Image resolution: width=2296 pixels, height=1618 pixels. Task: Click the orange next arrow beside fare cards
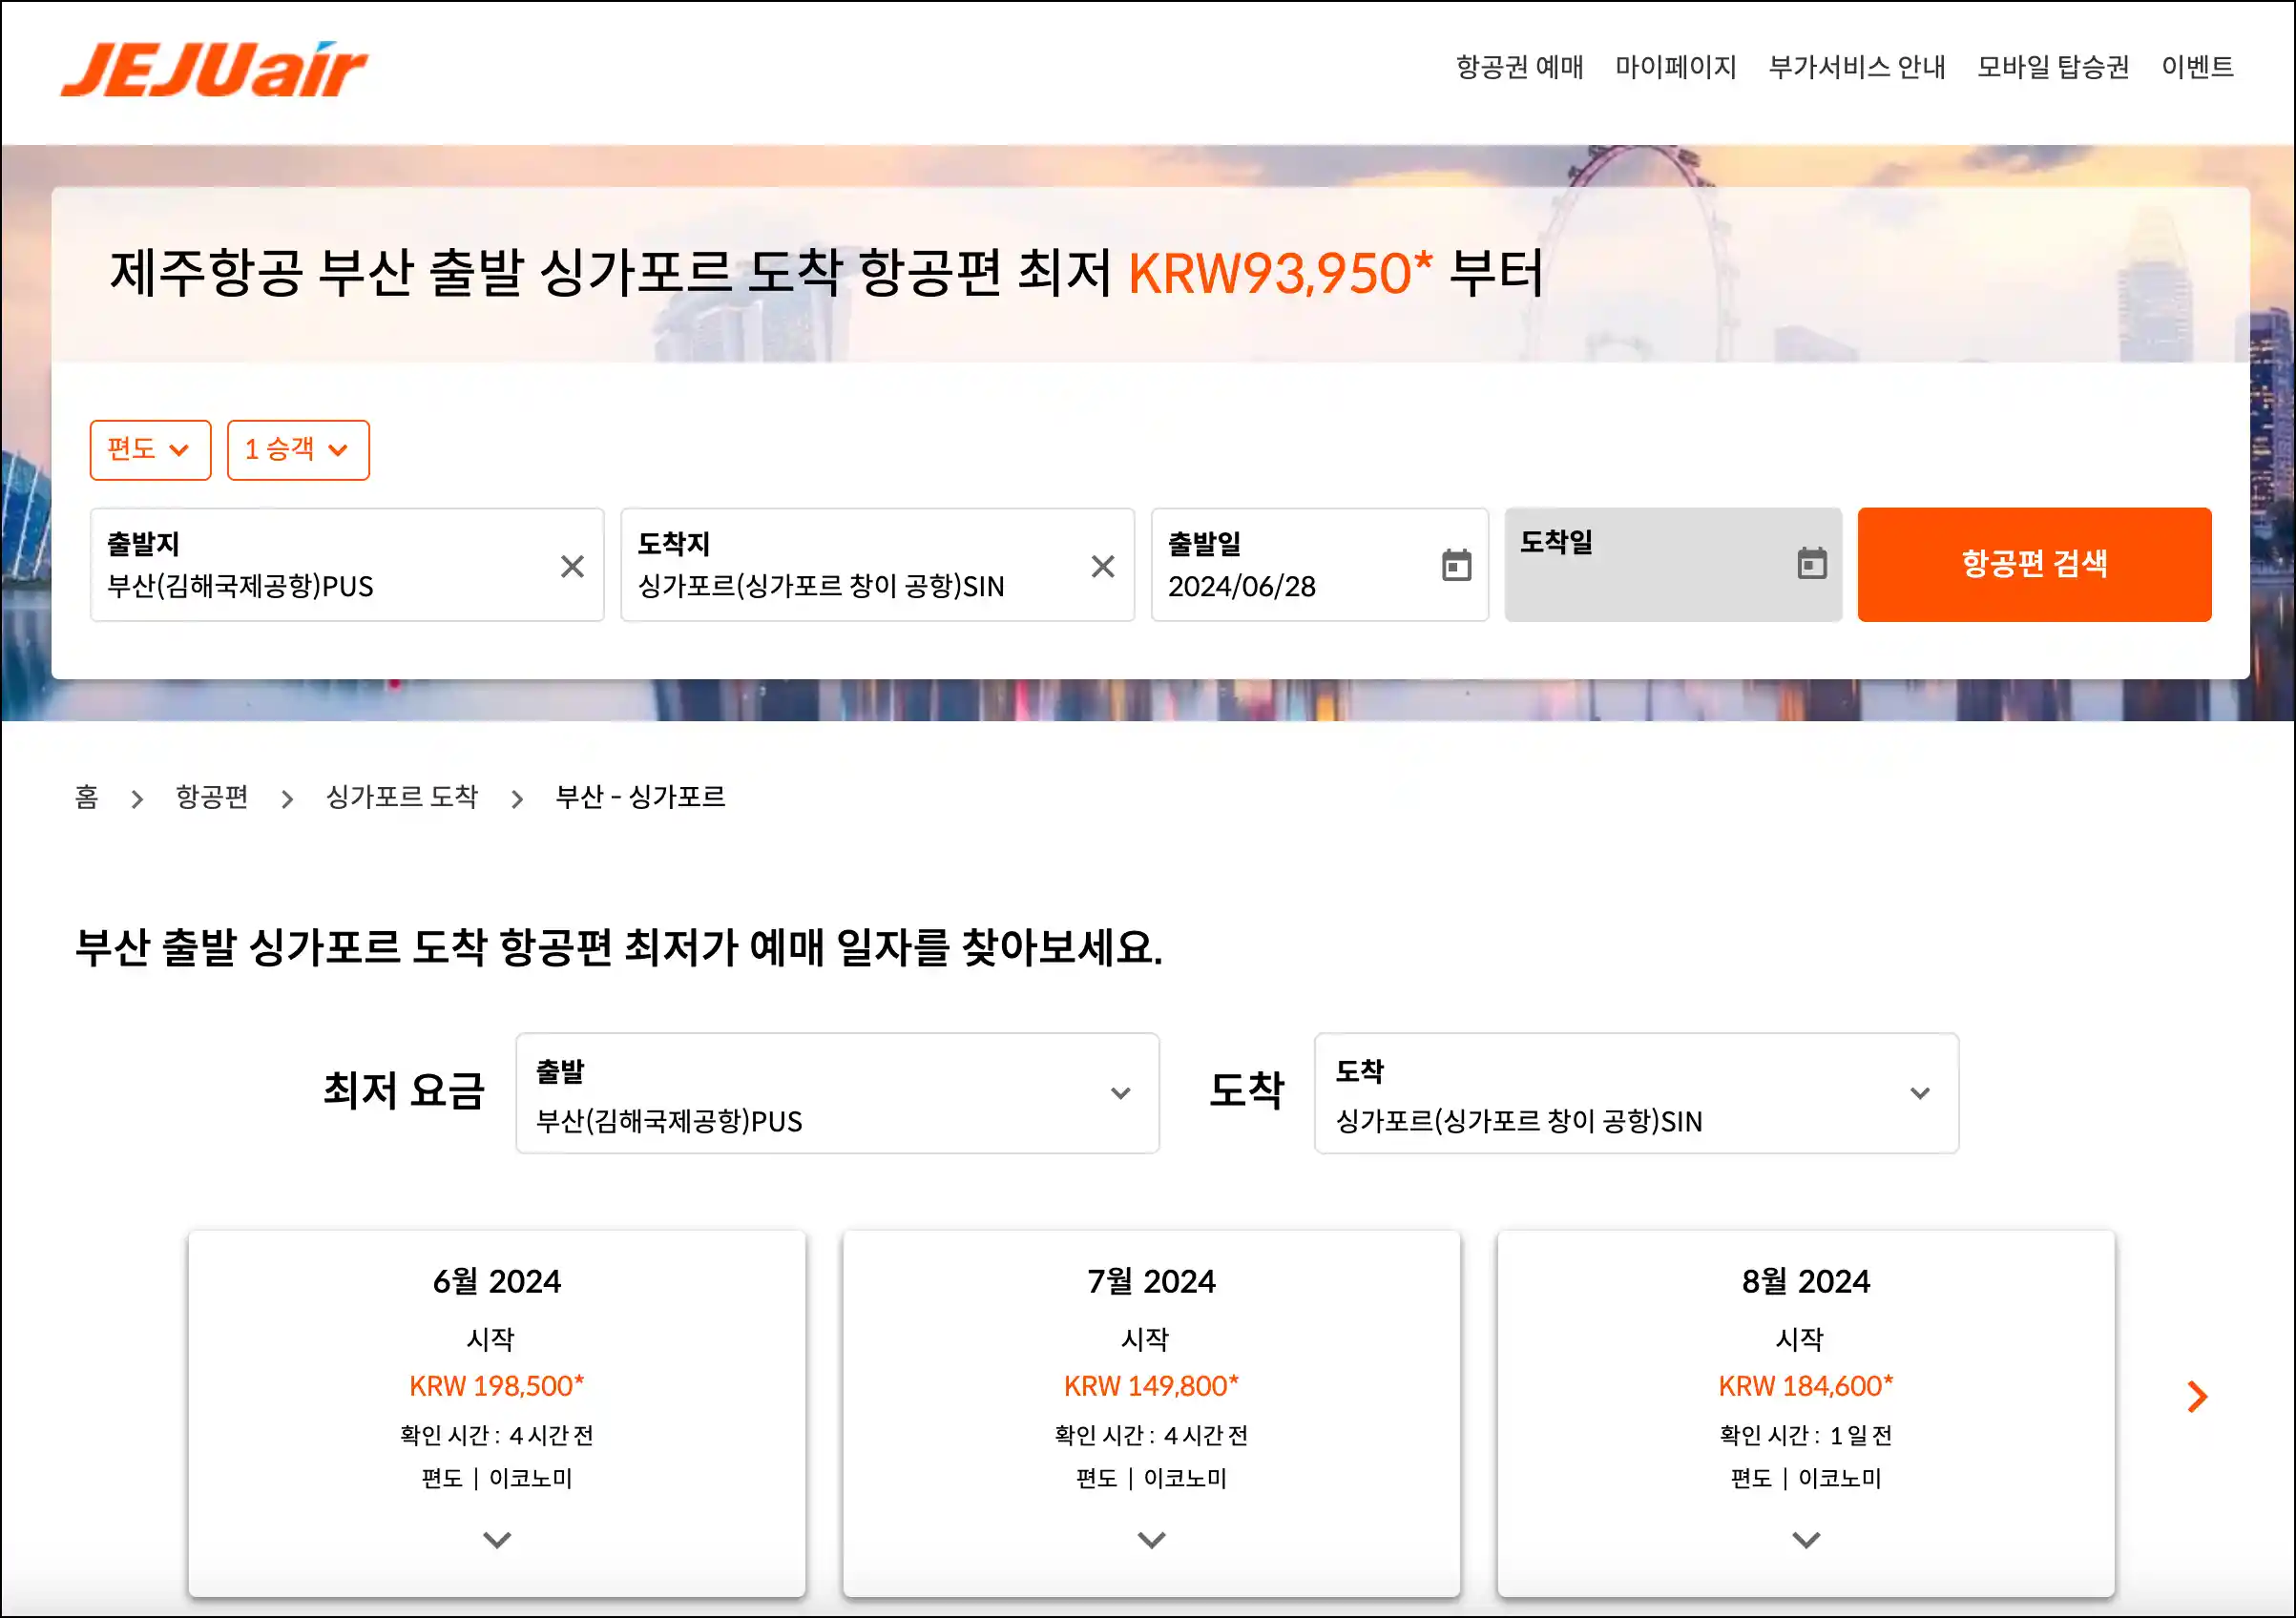click(x=2196, y=1396)
